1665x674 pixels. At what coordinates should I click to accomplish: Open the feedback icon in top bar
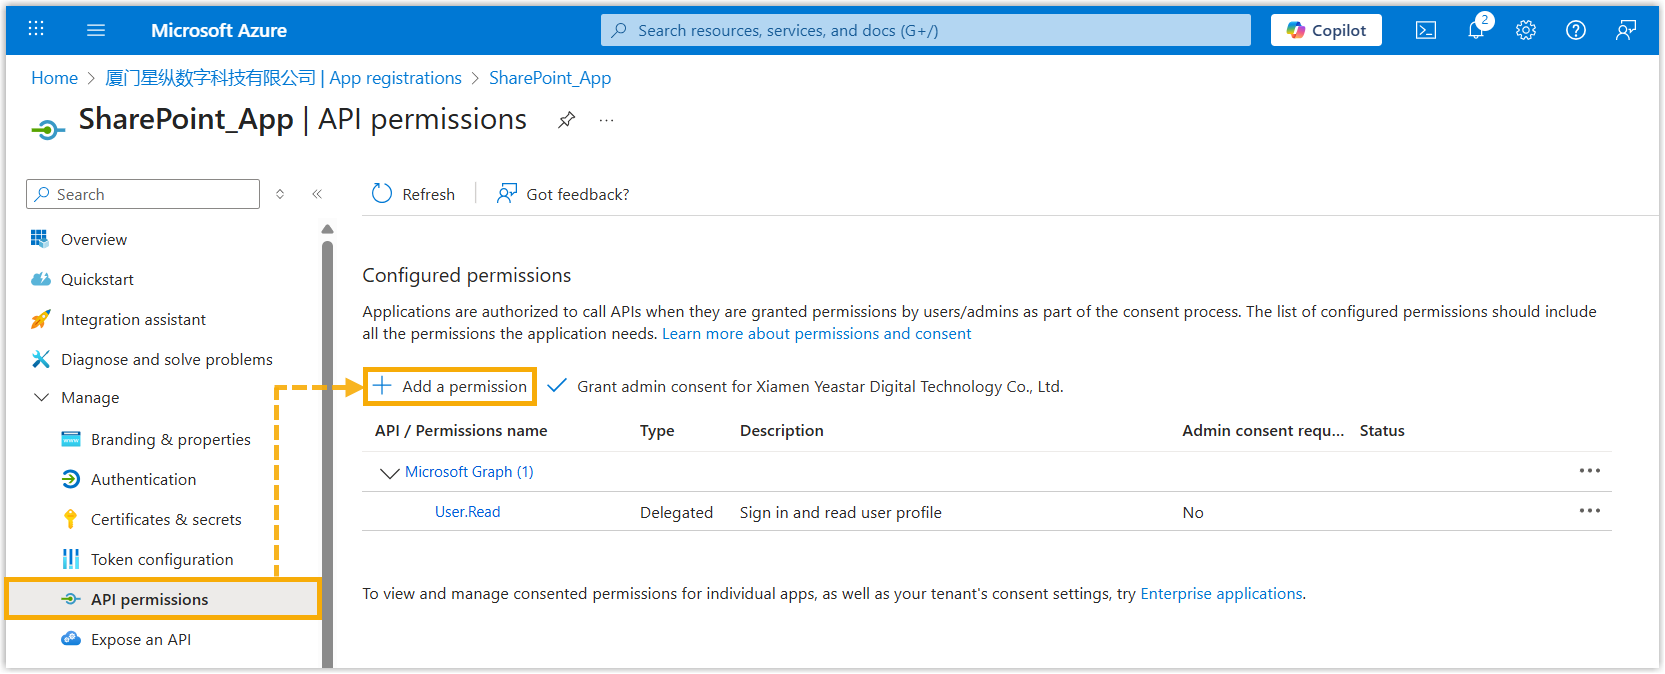click(x=1625, y=30)
